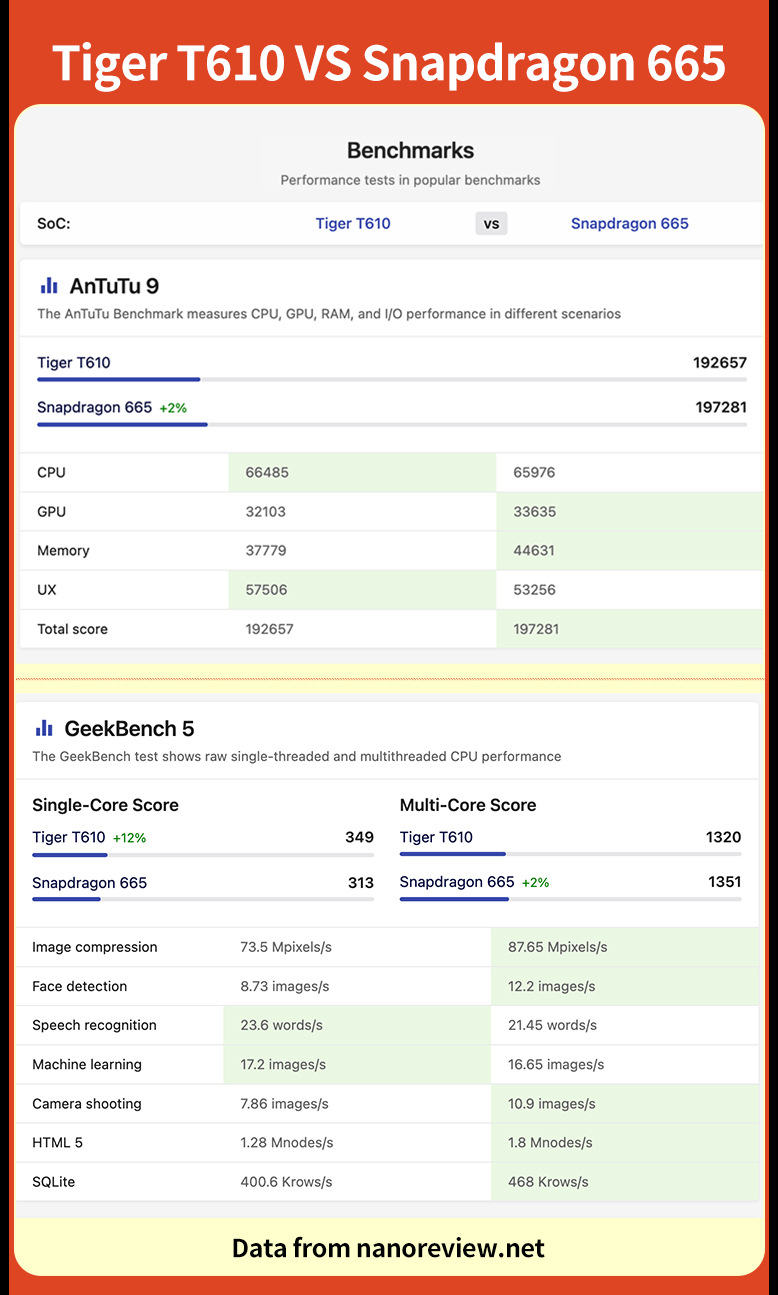Click the CPU row label

click(51, 472)
